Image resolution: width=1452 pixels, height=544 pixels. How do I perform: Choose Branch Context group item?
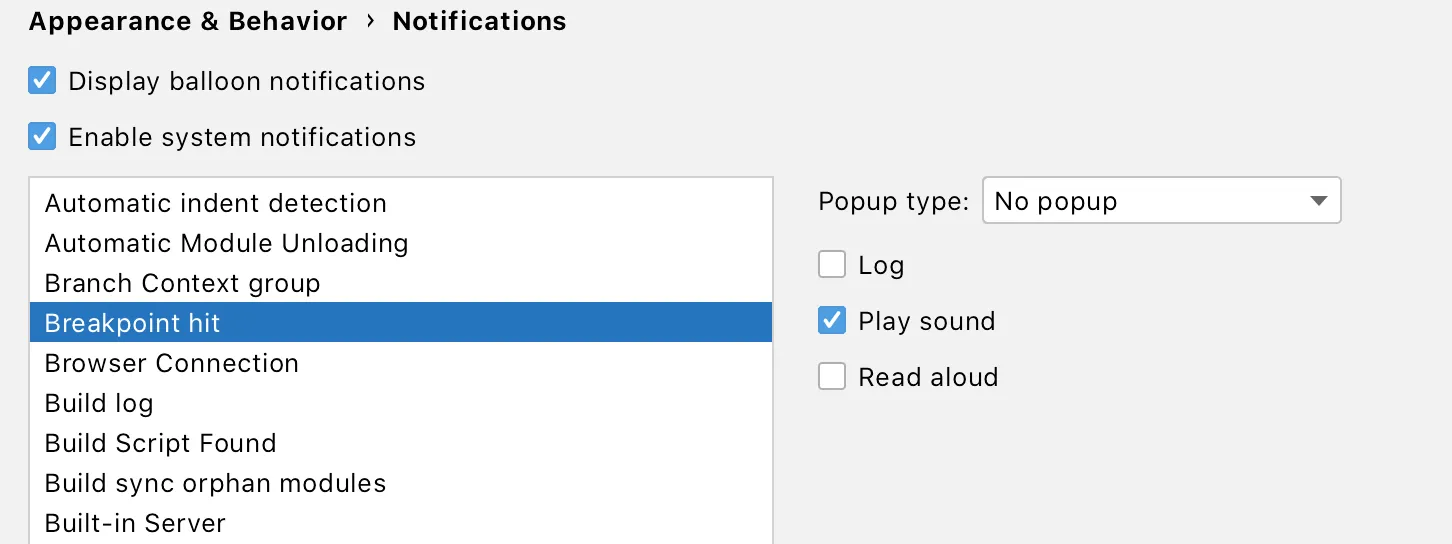coord(183,283)
